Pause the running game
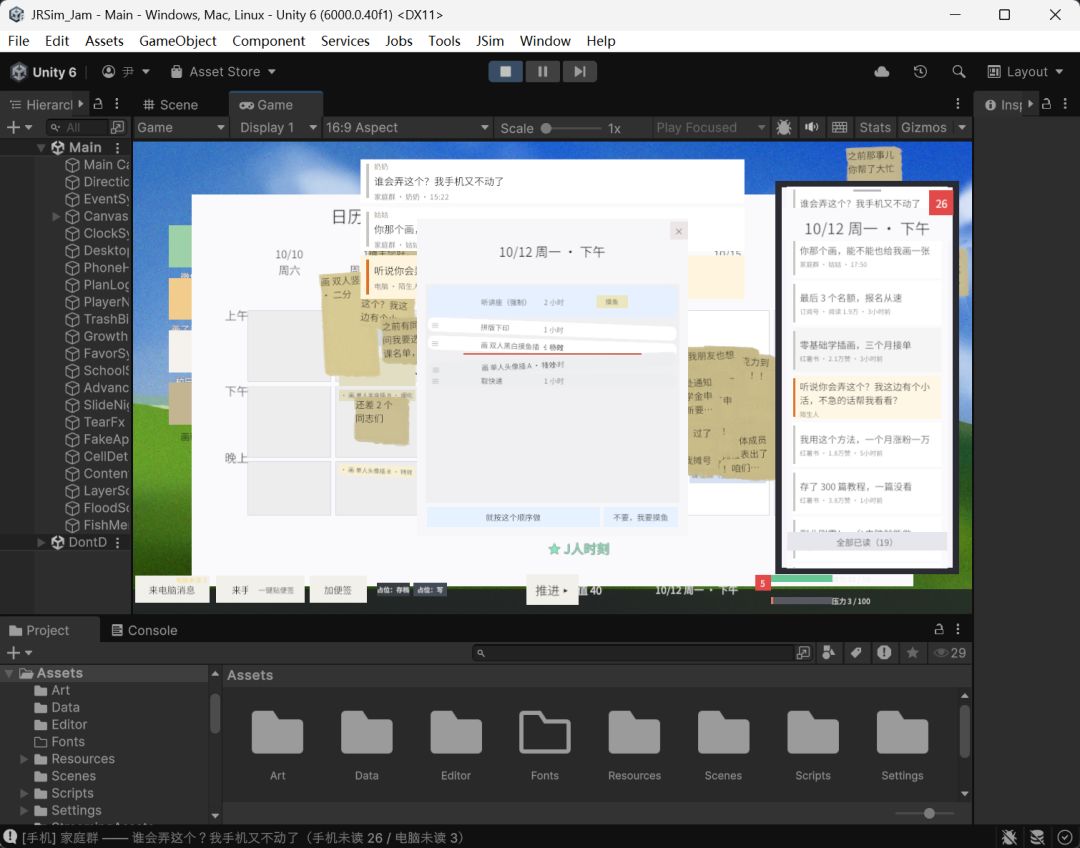 point(543,72)
